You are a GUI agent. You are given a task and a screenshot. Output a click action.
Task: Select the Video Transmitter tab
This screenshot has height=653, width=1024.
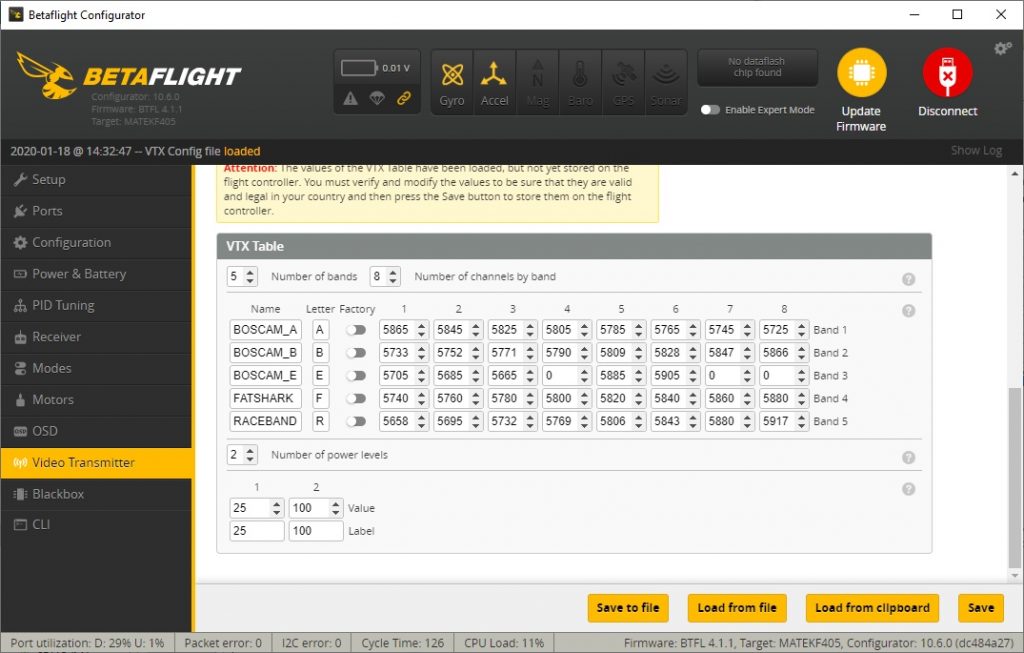click(x=96, y=462)
